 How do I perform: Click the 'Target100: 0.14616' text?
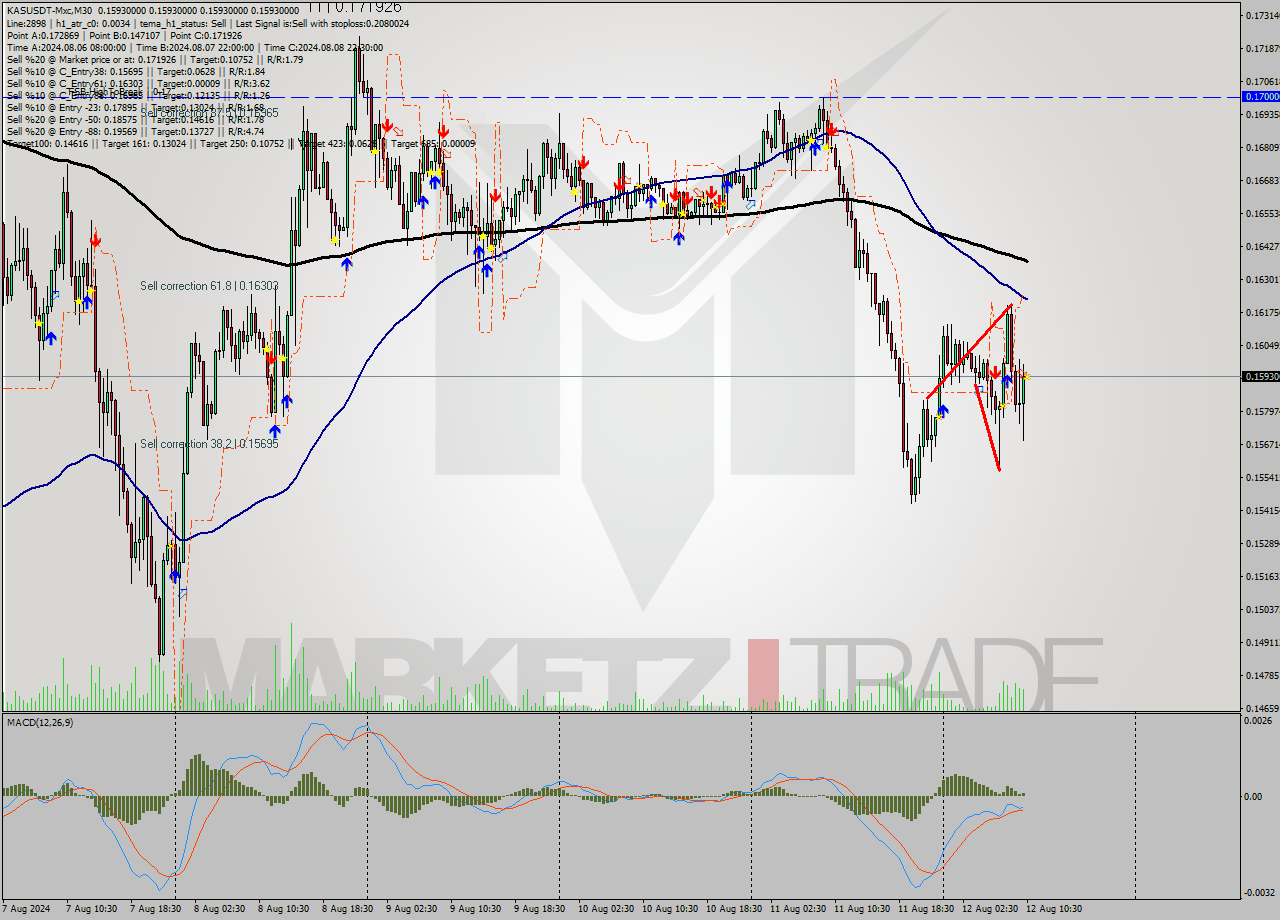pyautogui.click(x=46, y=143)
